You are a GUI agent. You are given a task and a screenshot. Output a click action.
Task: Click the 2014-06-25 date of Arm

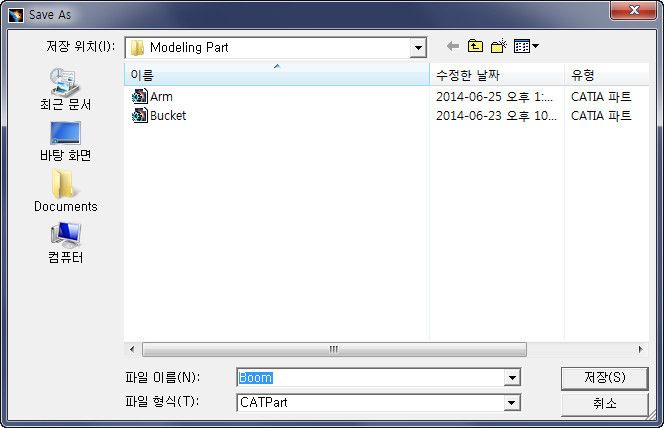[494, 97]
